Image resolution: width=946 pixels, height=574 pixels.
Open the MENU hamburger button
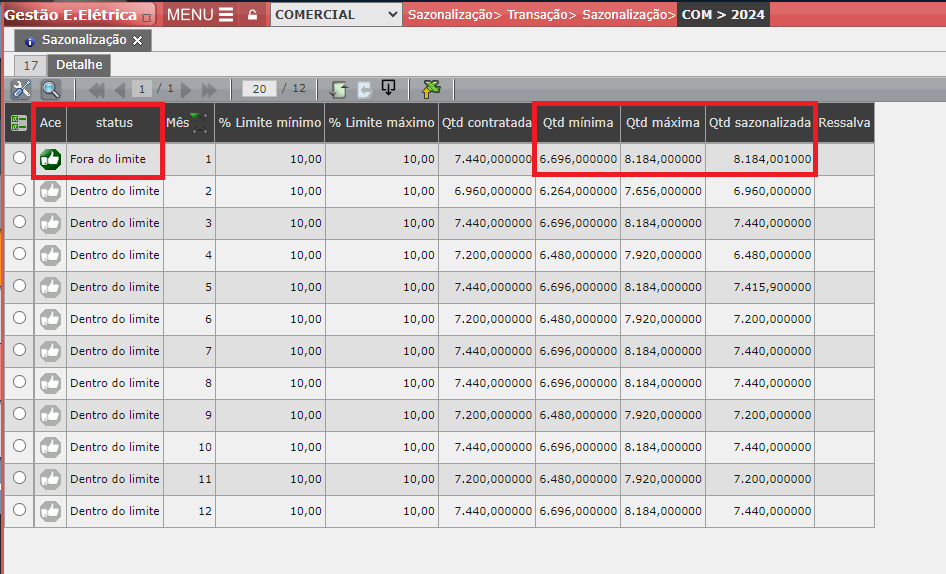[x=200, y=15]
